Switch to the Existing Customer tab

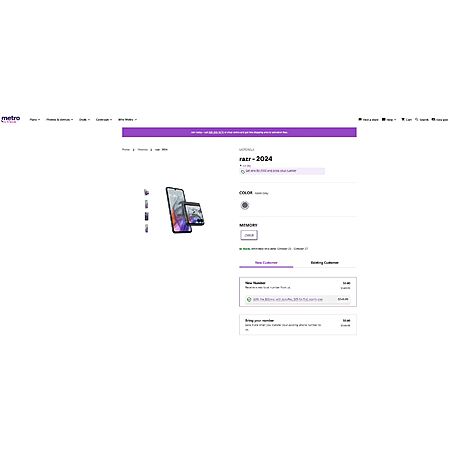point(324,263)
